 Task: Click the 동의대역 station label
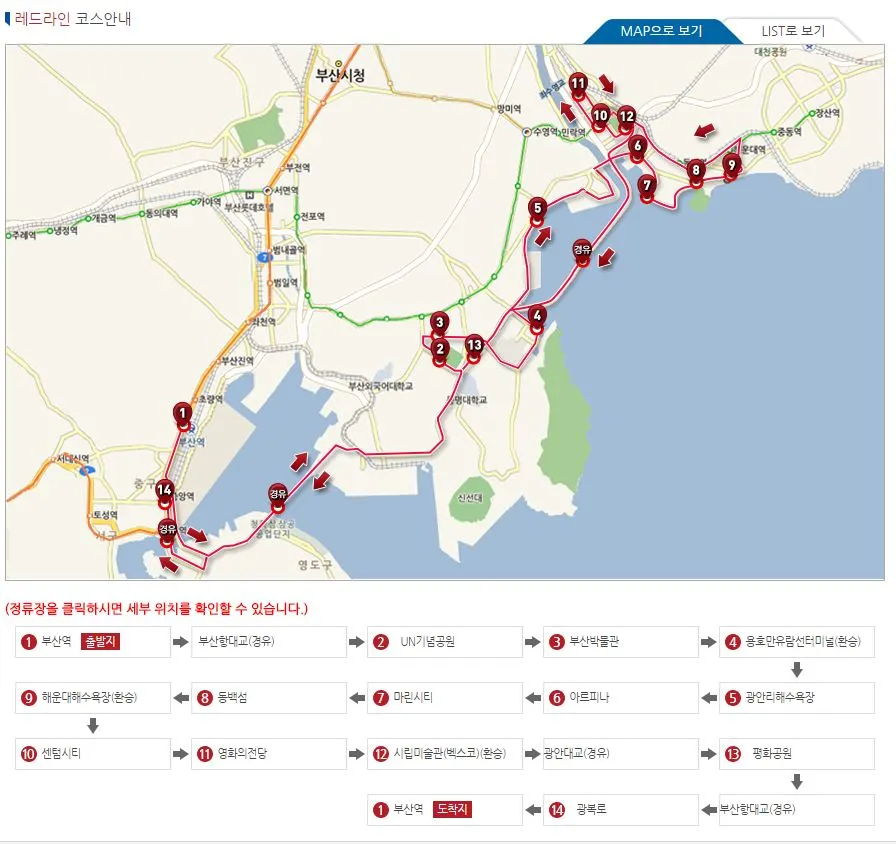(x=162, y=213)
